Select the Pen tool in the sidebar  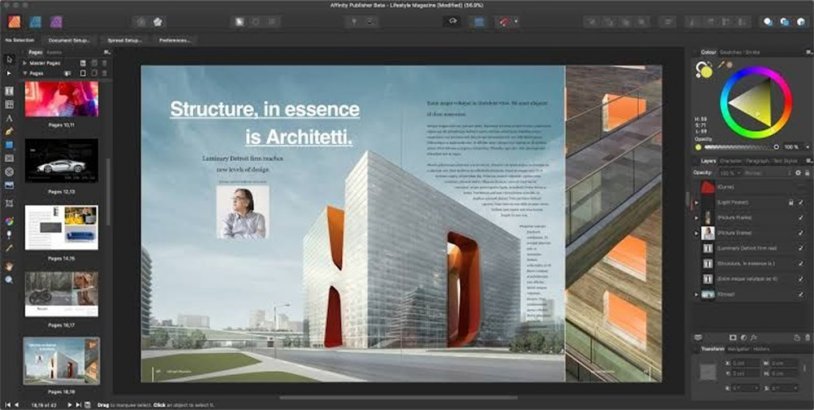[x=9, y=131]
